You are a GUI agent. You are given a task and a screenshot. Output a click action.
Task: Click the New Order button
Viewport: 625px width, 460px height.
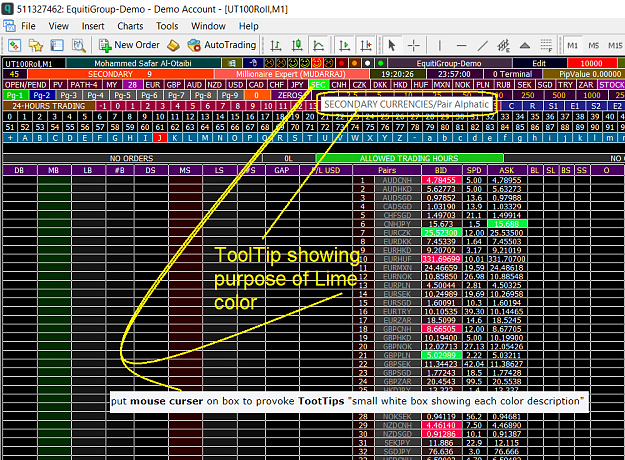(x=129, y=45)
